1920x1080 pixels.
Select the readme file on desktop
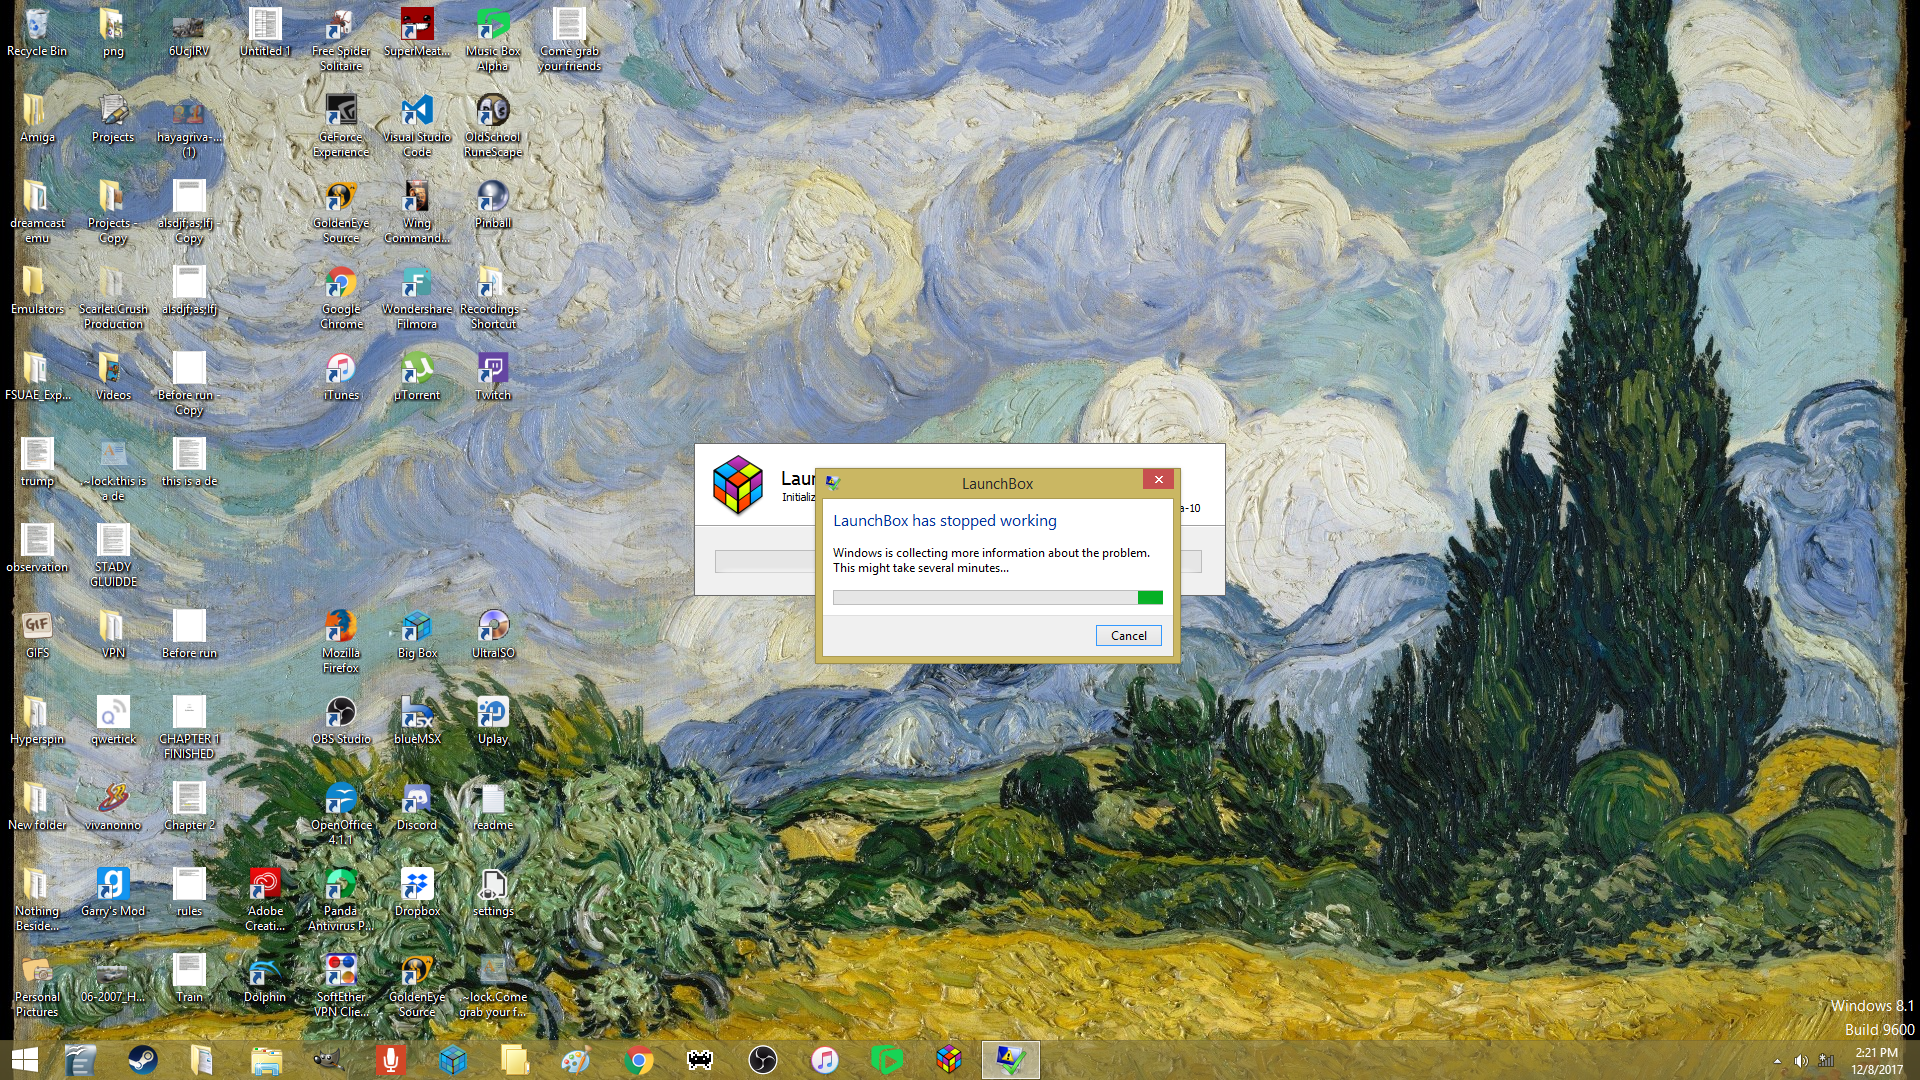pos(493,806)
